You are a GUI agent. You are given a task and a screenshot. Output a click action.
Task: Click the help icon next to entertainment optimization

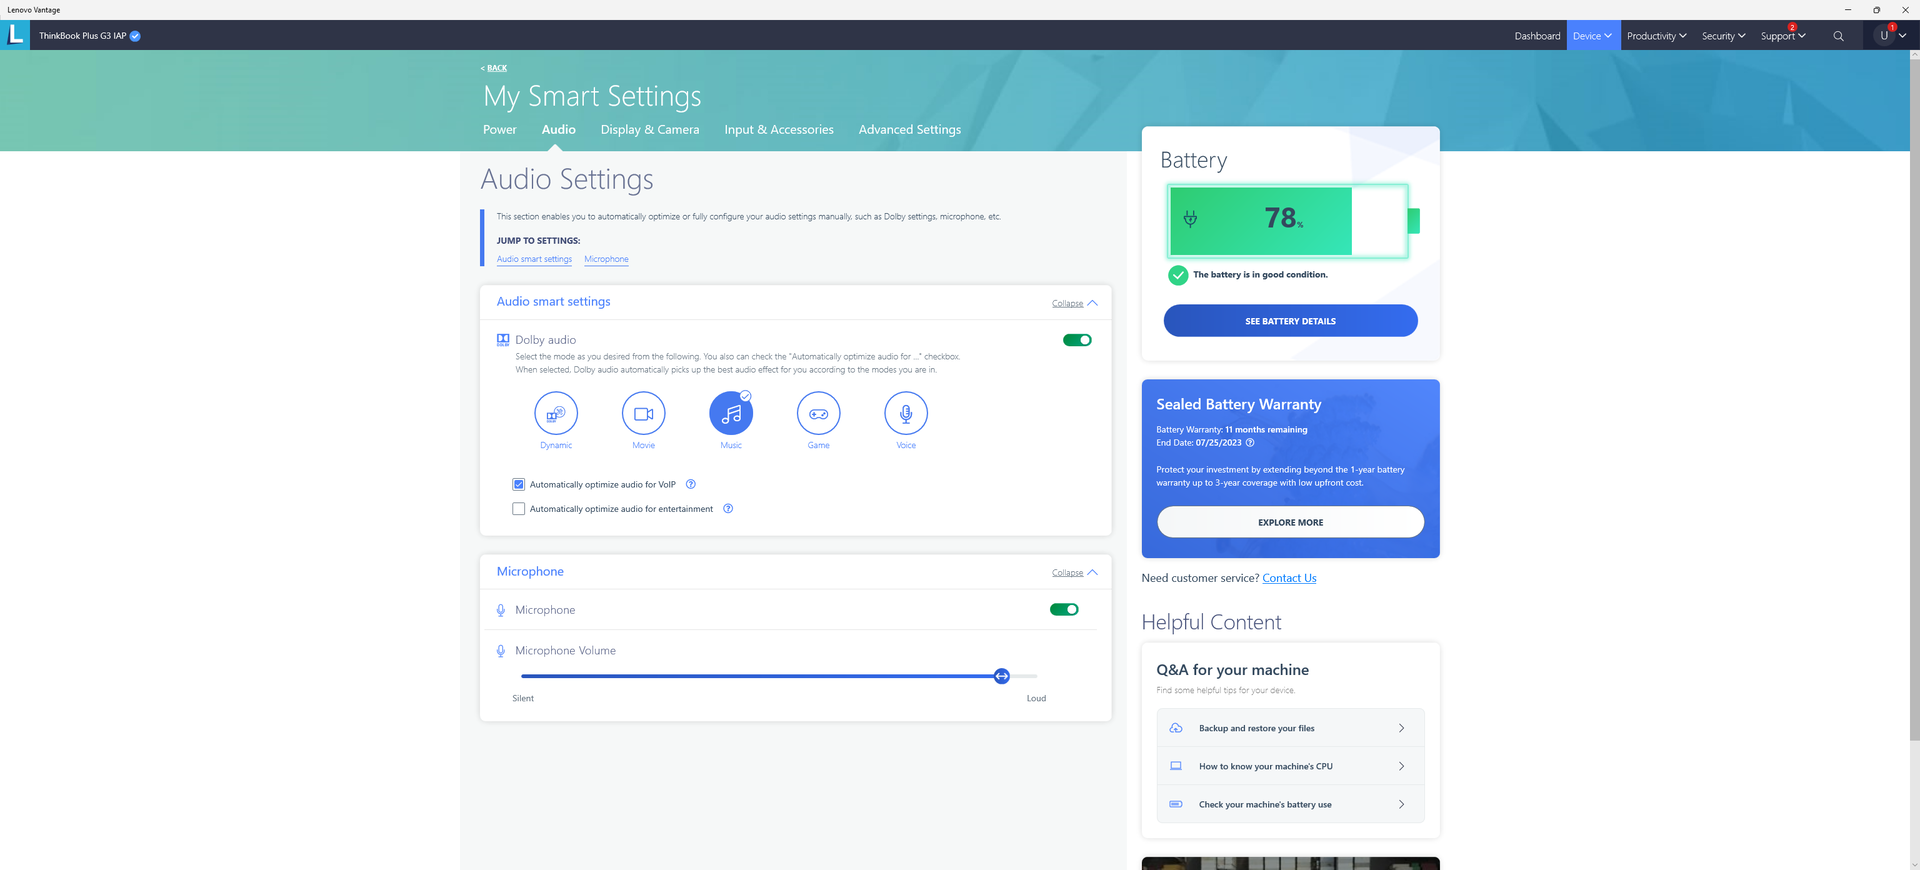tap(728, 509)
